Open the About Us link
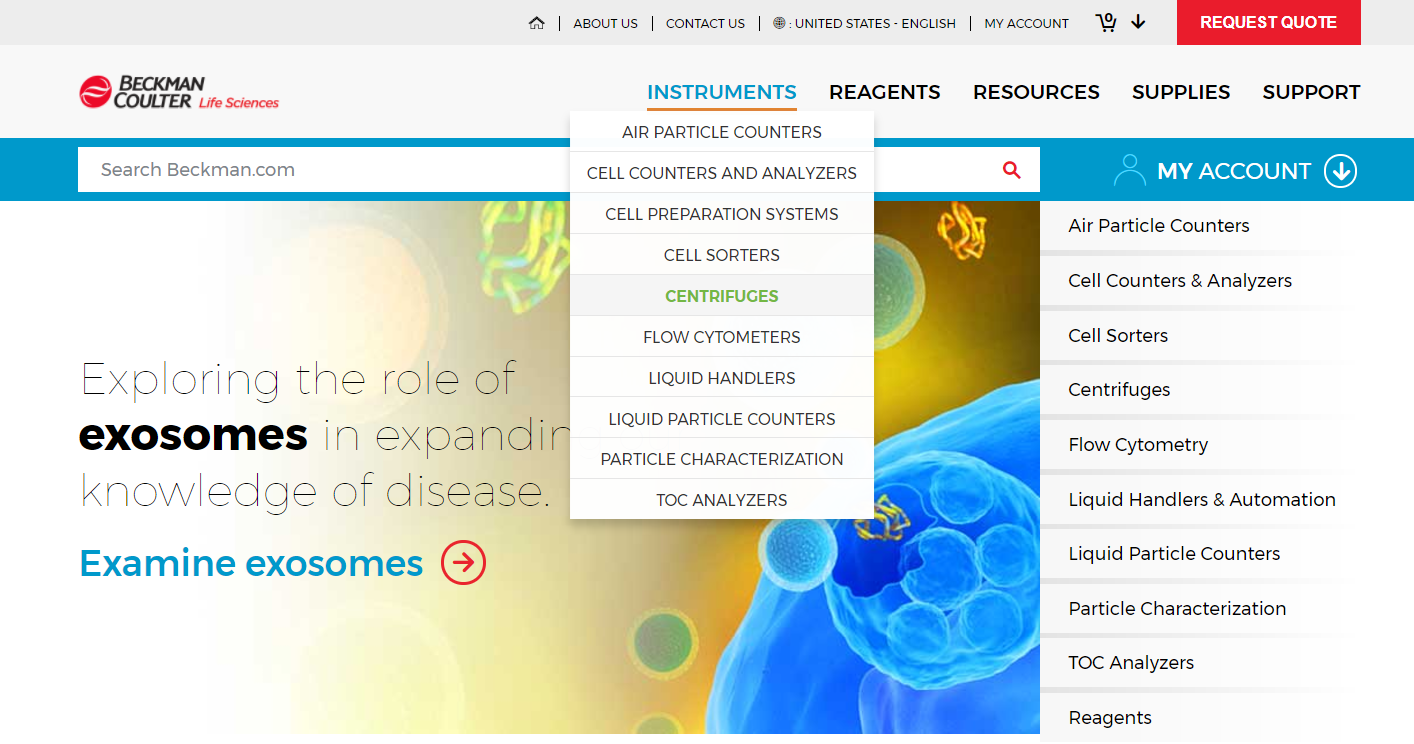The image size is (1414, 744). (x=605, y=23)
